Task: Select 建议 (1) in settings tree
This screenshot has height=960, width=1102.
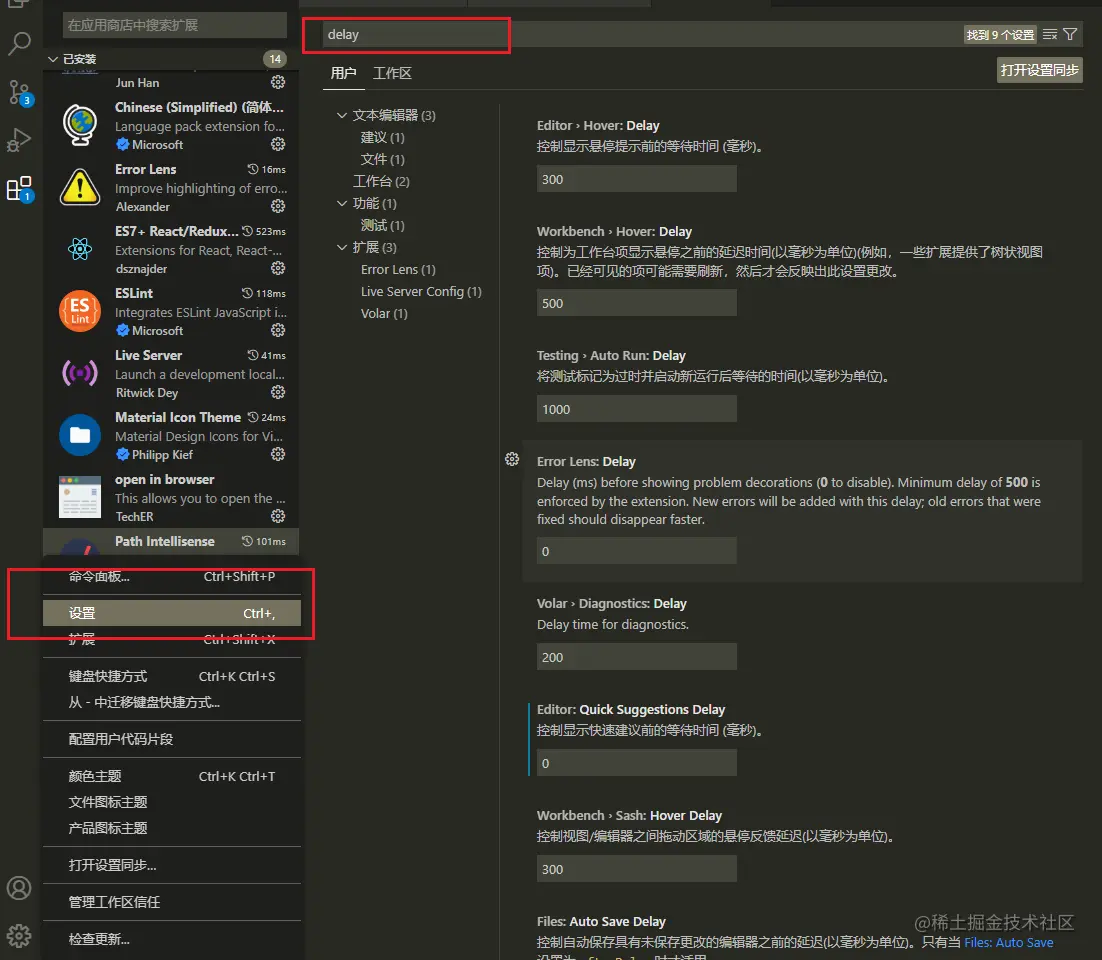Action: pyautogui.click(x=382, y=137)
